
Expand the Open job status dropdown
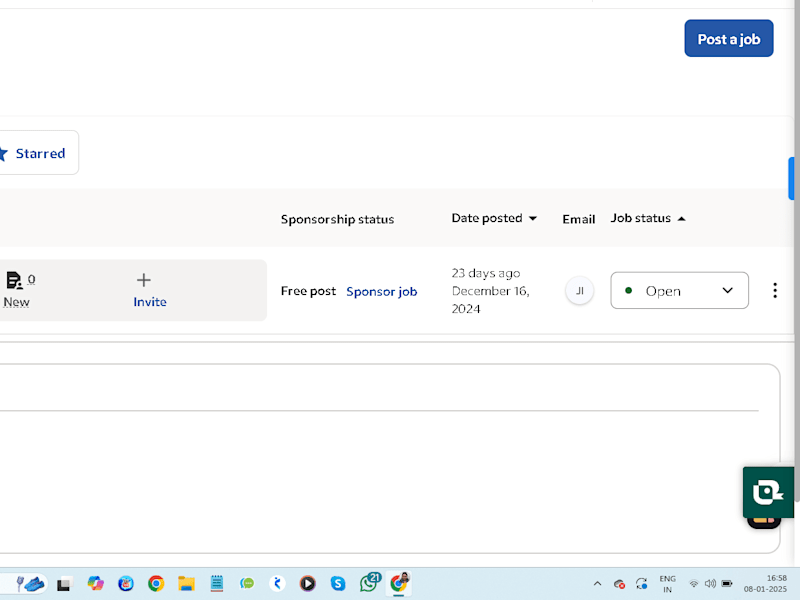point(679,290)
